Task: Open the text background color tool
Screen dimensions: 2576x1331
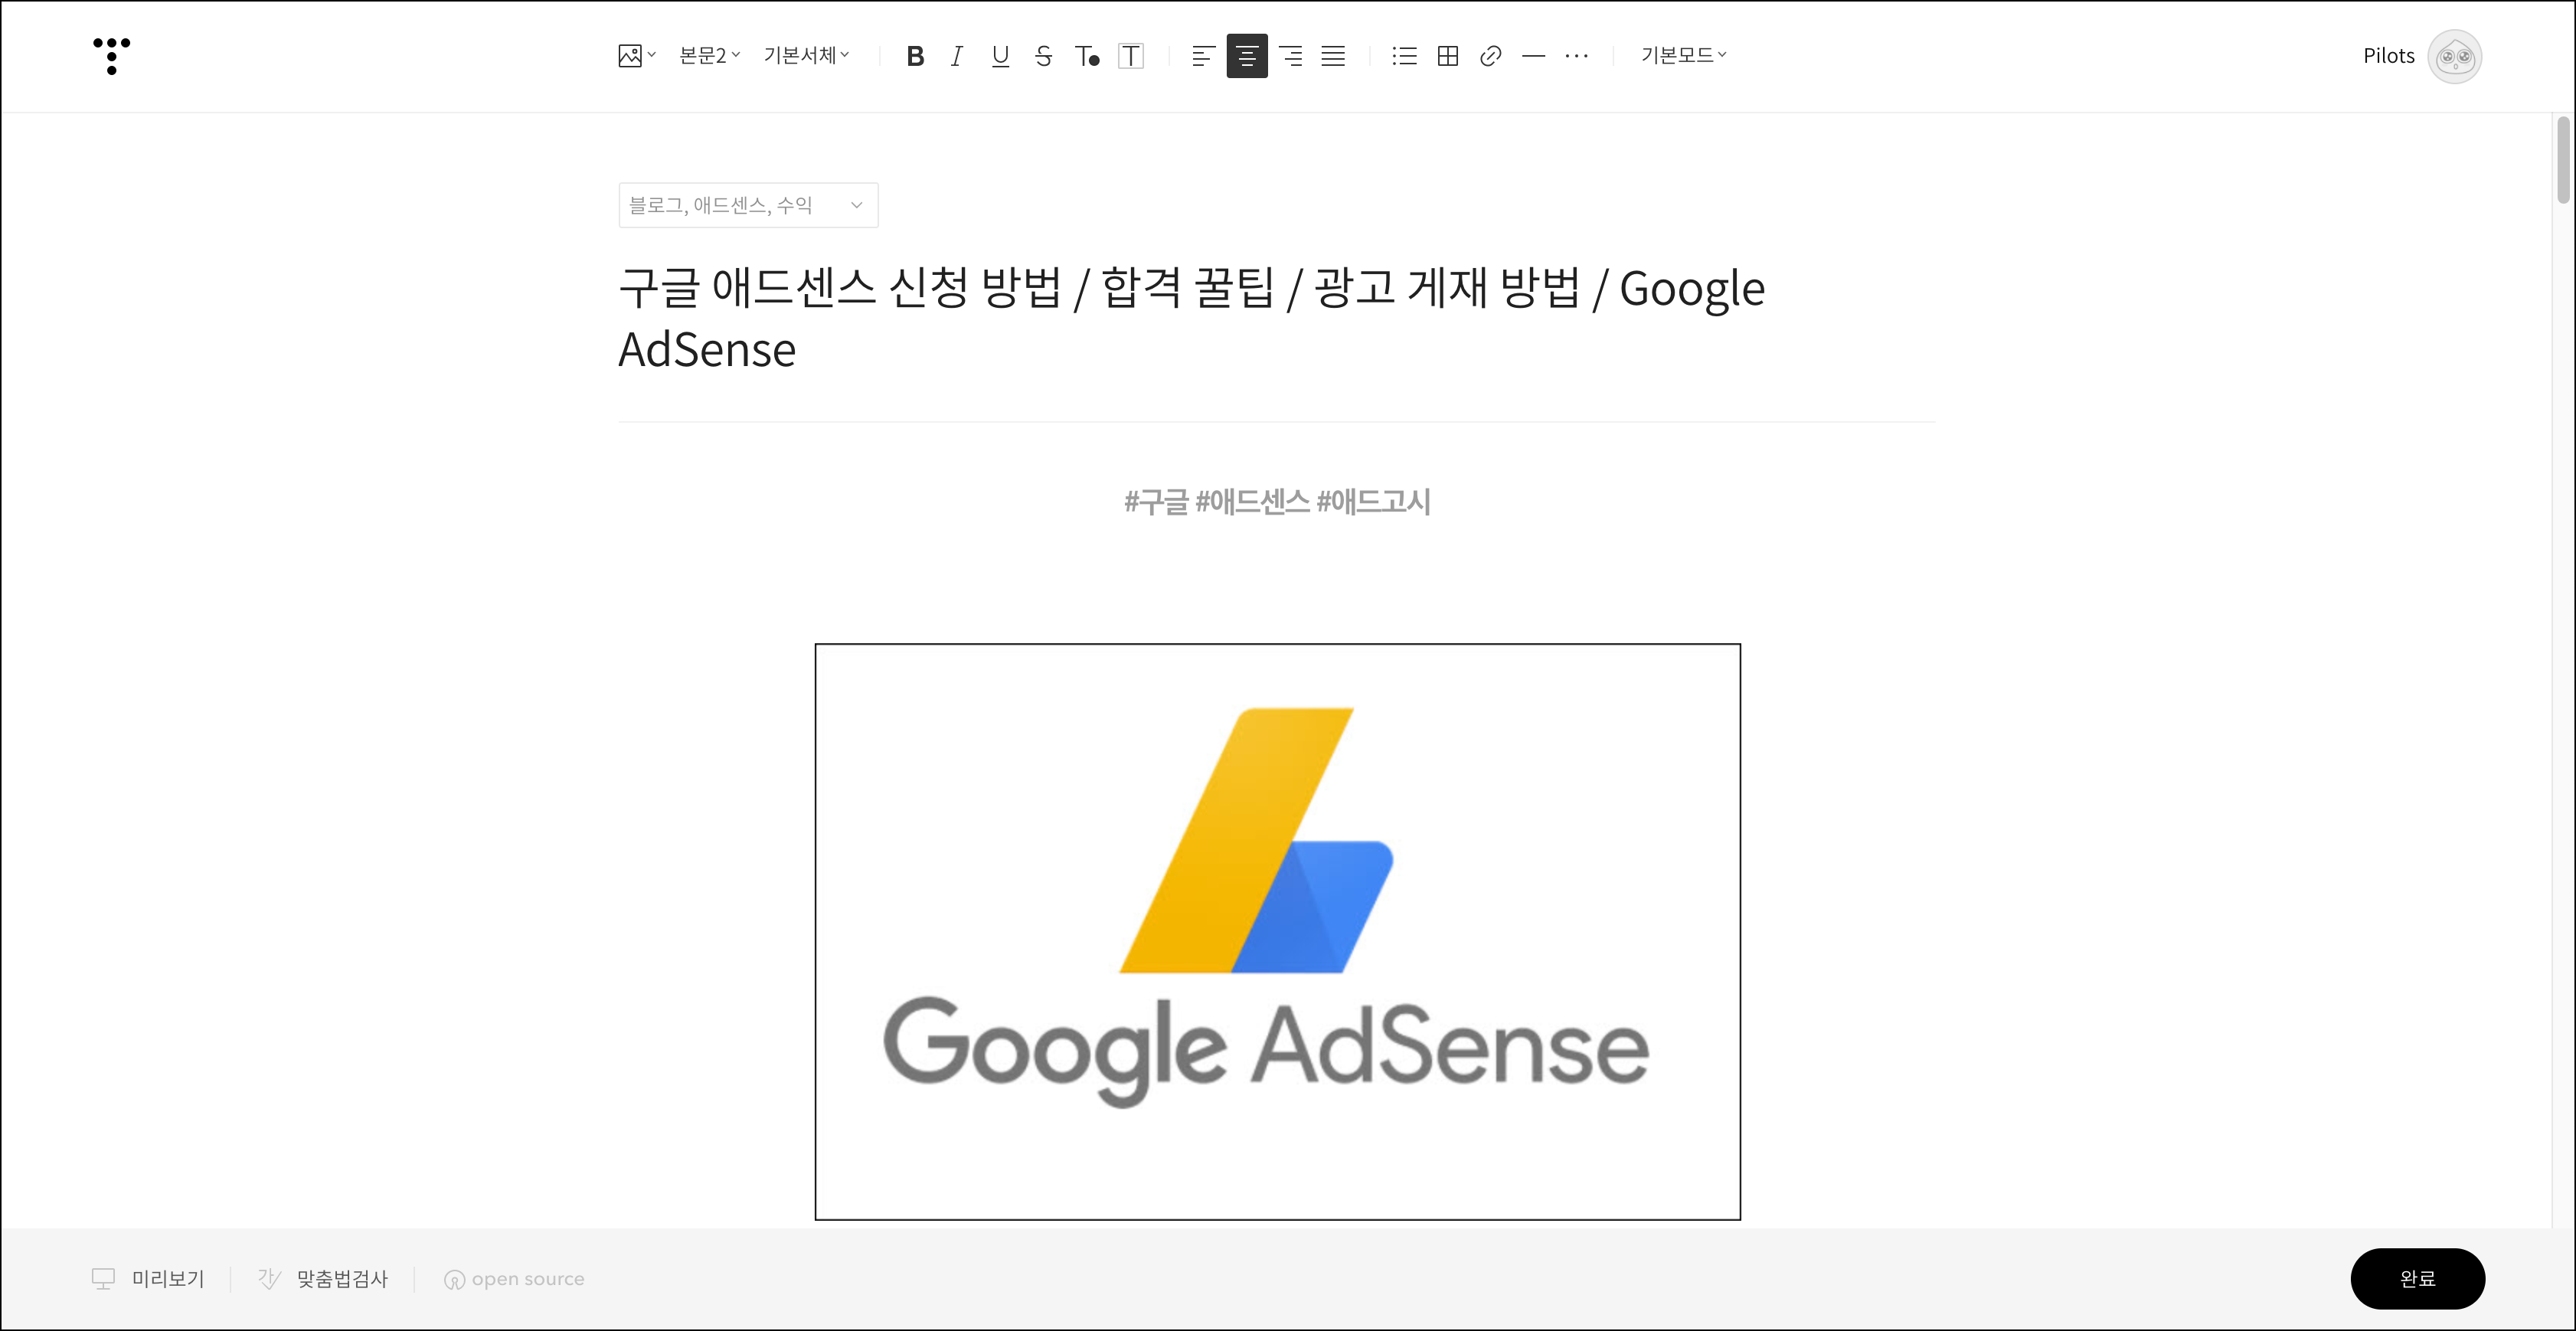Action: pos(1131,56)
